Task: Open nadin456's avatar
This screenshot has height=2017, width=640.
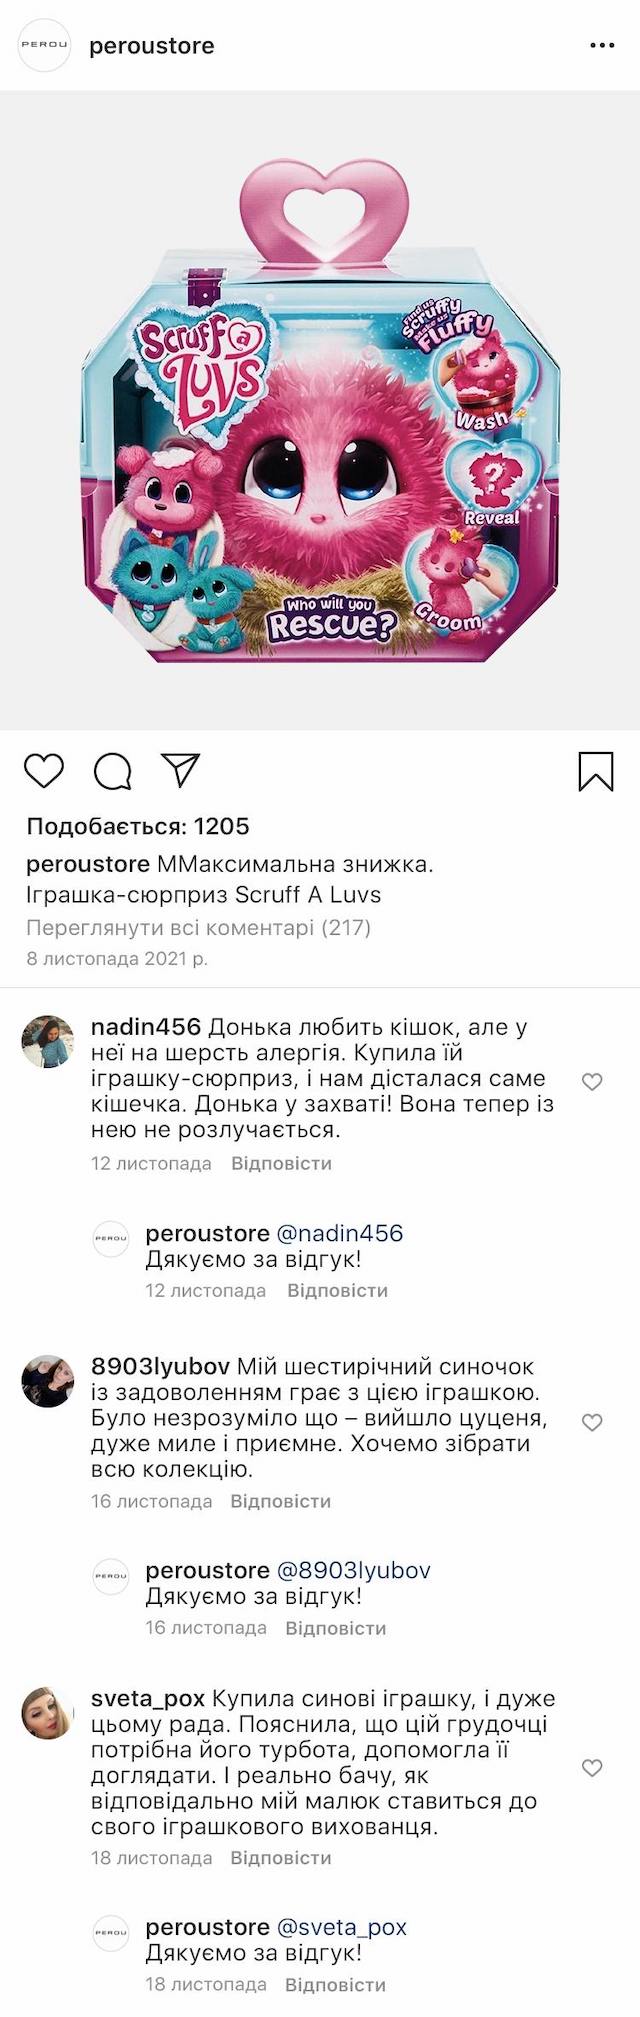Action: point(47,1041)
